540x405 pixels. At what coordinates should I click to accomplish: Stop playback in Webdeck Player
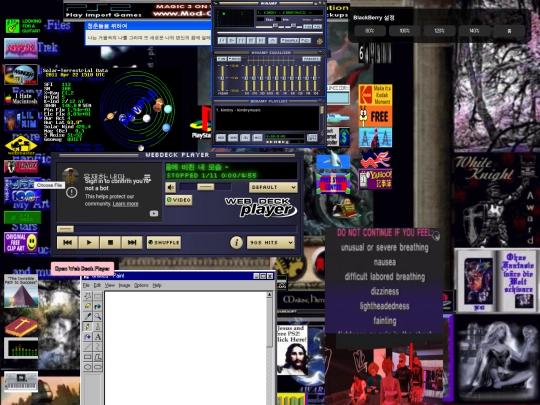point(110,242)
